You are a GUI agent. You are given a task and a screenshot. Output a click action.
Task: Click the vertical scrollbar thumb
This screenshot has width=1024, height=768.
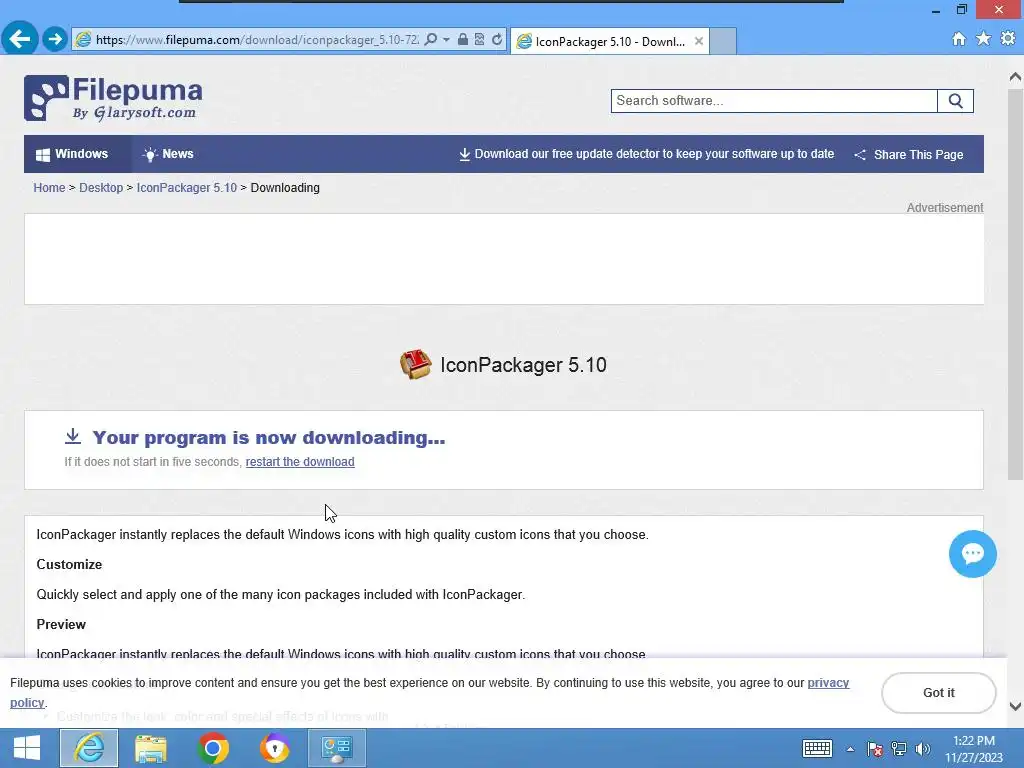tap(1015, 284)
